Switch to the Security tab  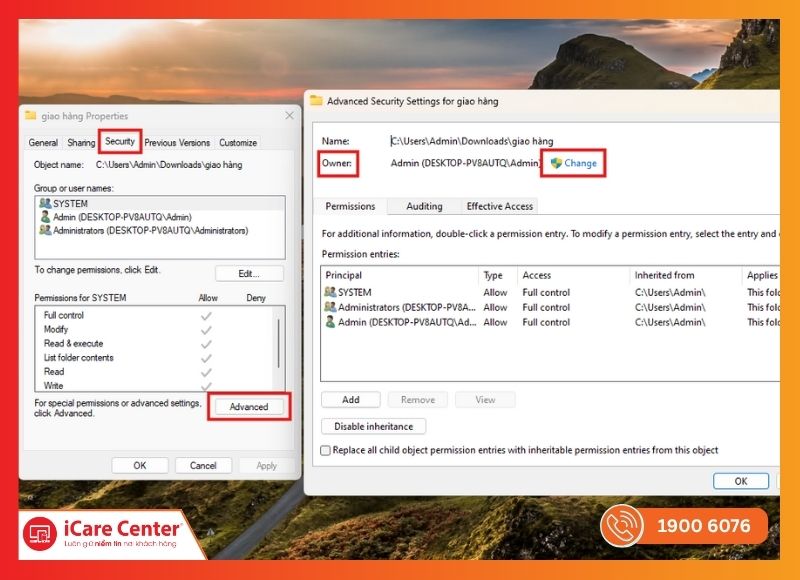[120, 142]
